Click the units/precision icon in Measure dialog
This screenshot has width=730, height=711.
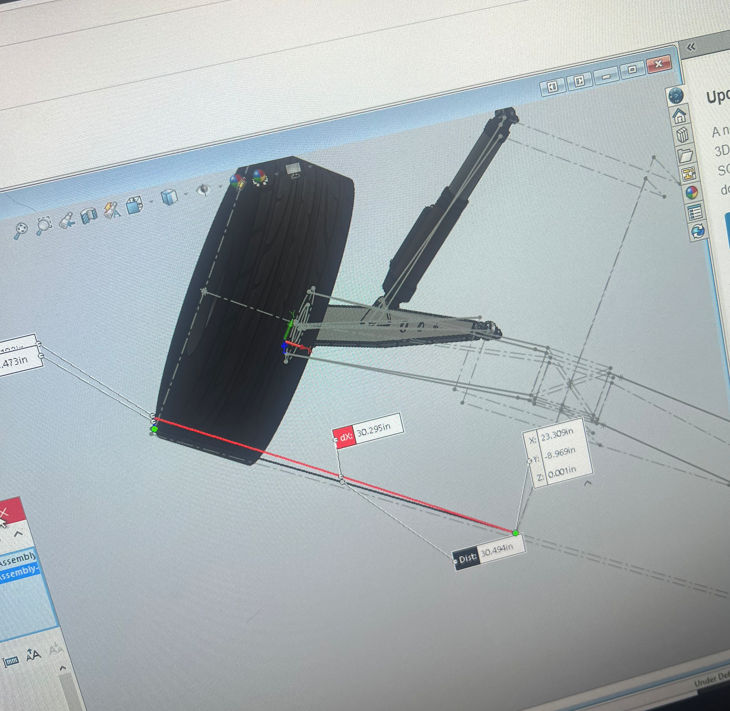tap(11, 661)
